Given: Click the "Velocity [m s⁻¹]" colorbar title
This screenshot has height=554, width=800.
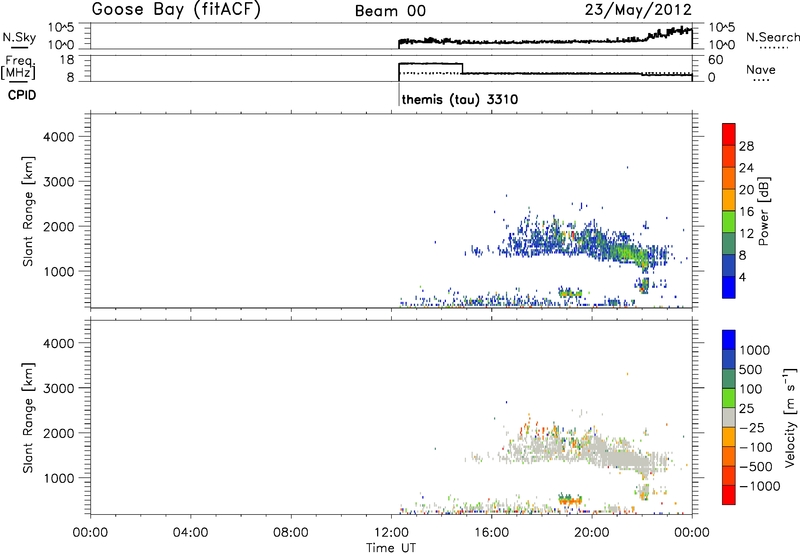Looking at the screenshot, I should pyautogui.click(x=790, y=417).
